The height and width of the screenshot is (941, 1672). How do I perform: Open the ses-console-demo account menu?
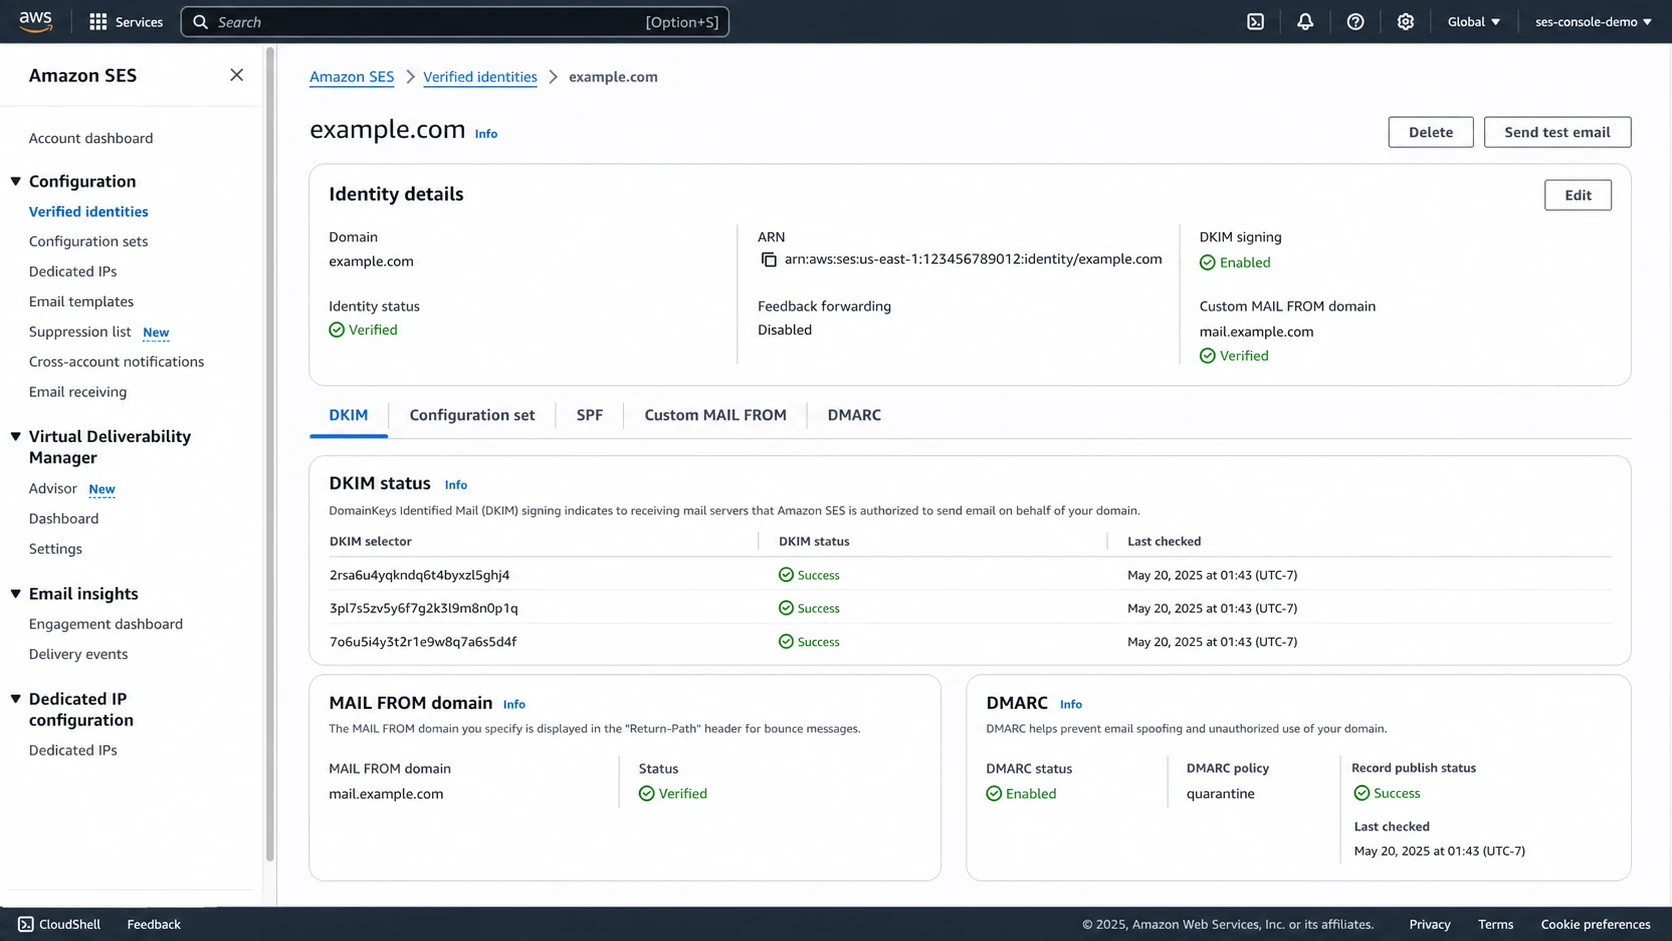[1593, 22]
